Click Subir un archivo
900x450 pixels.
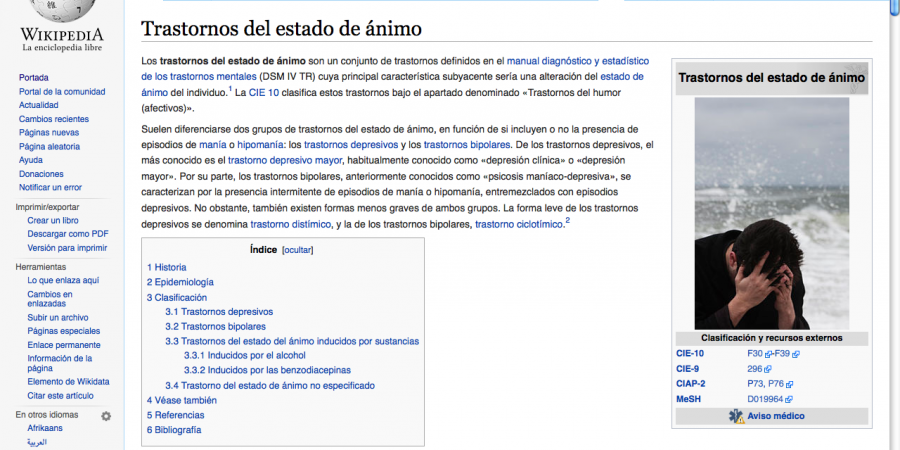58,317
